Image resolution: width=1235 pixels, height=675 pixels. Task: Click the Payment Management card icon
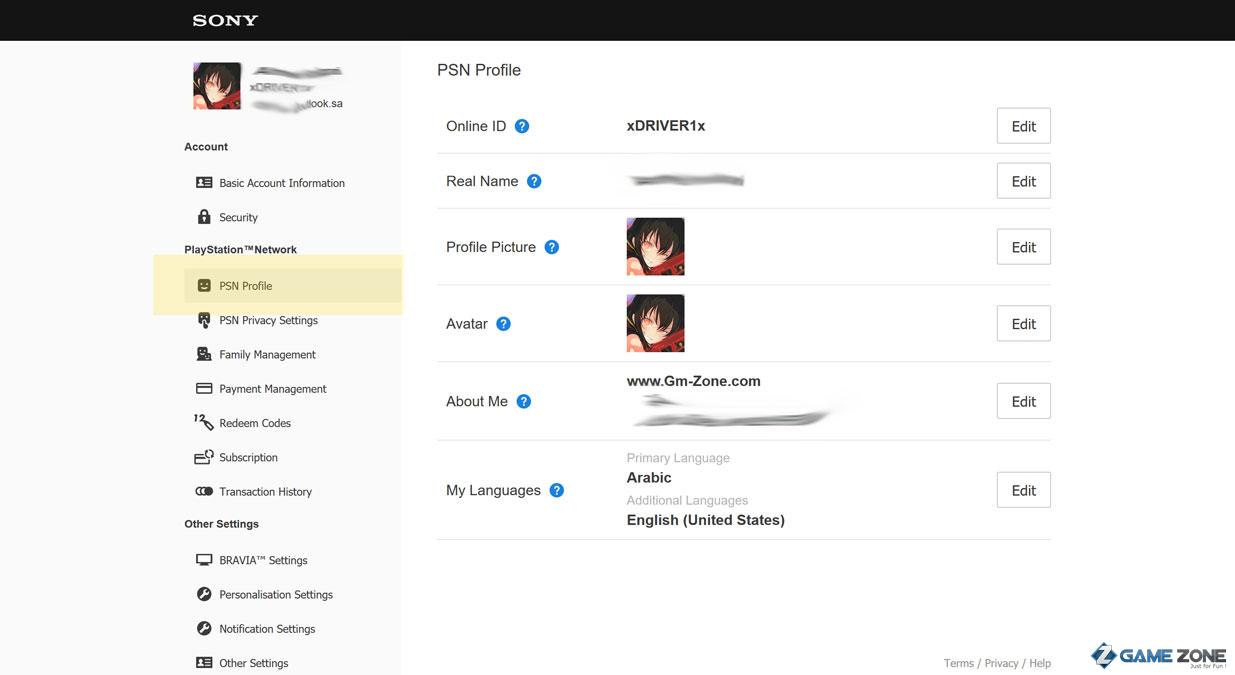coord(204,389)
